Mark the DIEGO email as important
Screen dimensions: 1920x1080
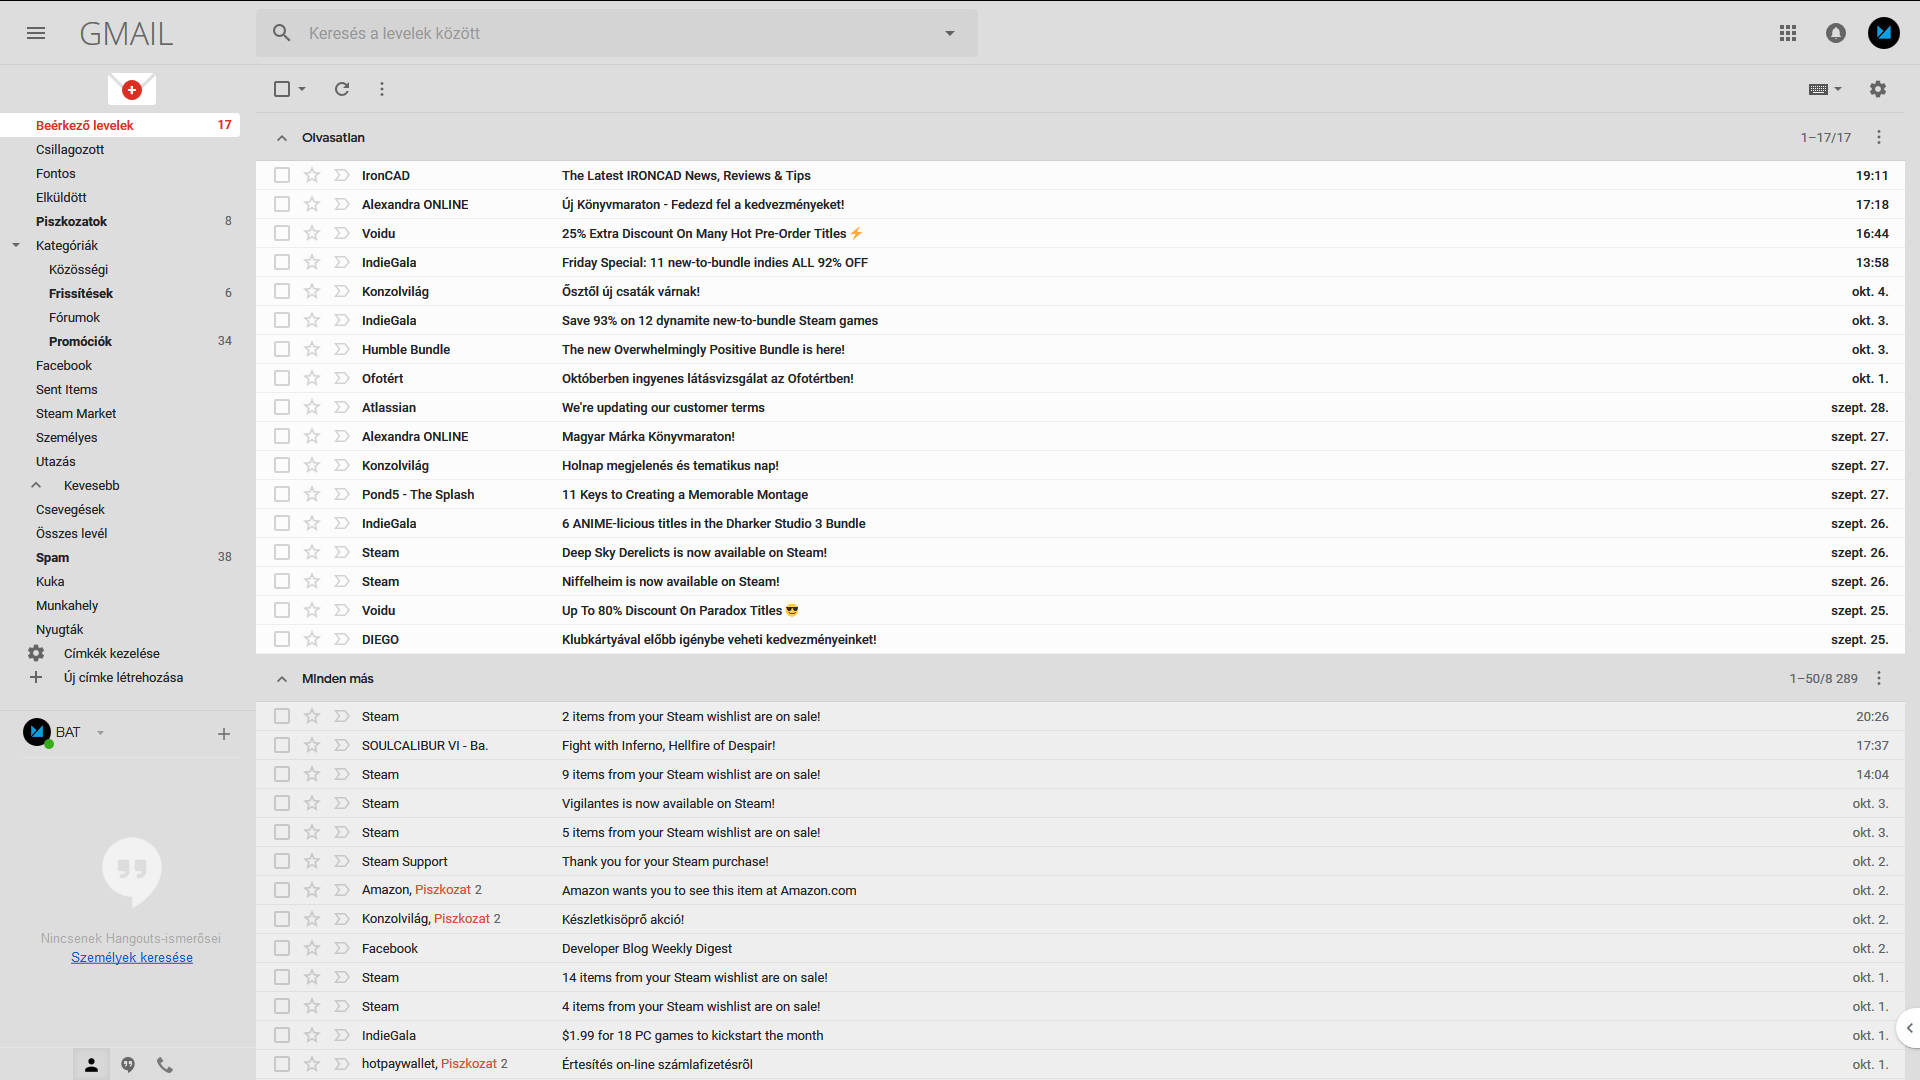pyautogui.click(x=342, y=639)
